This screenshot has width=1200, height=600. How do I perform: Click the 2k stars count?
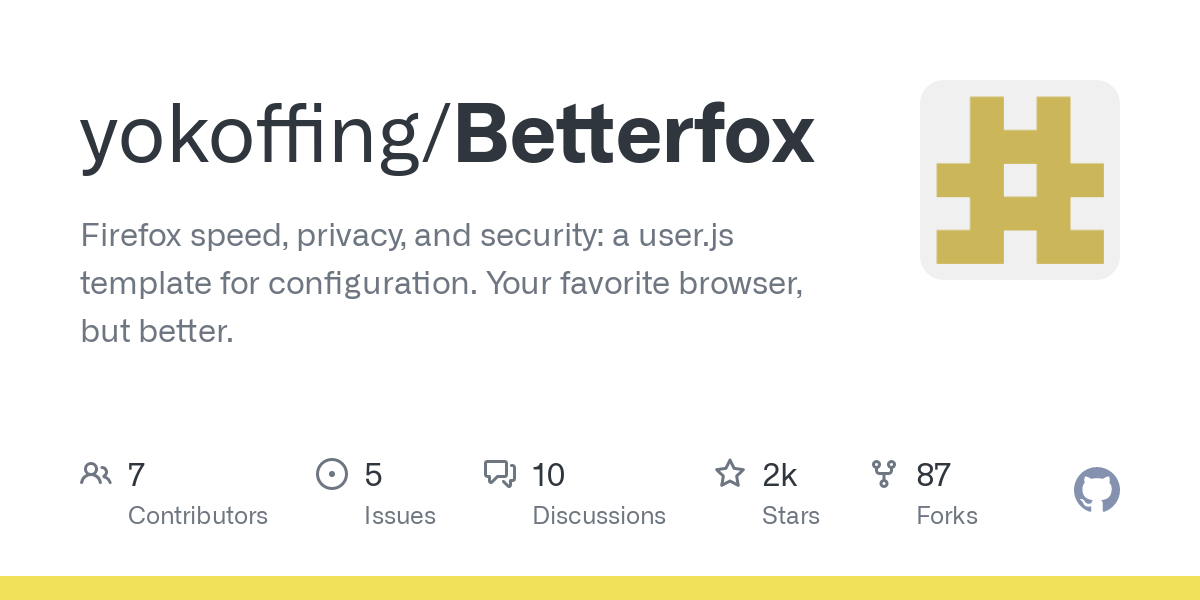pos(780,474)
